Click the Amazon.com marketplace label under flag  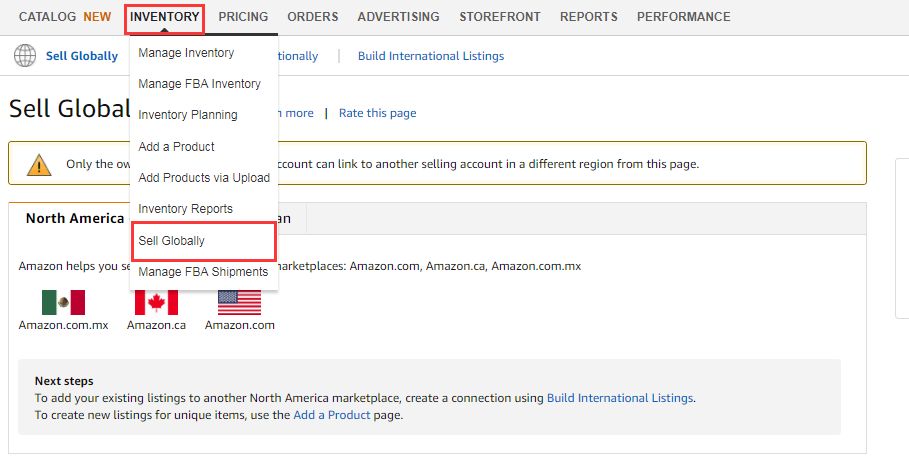point(239,325)
